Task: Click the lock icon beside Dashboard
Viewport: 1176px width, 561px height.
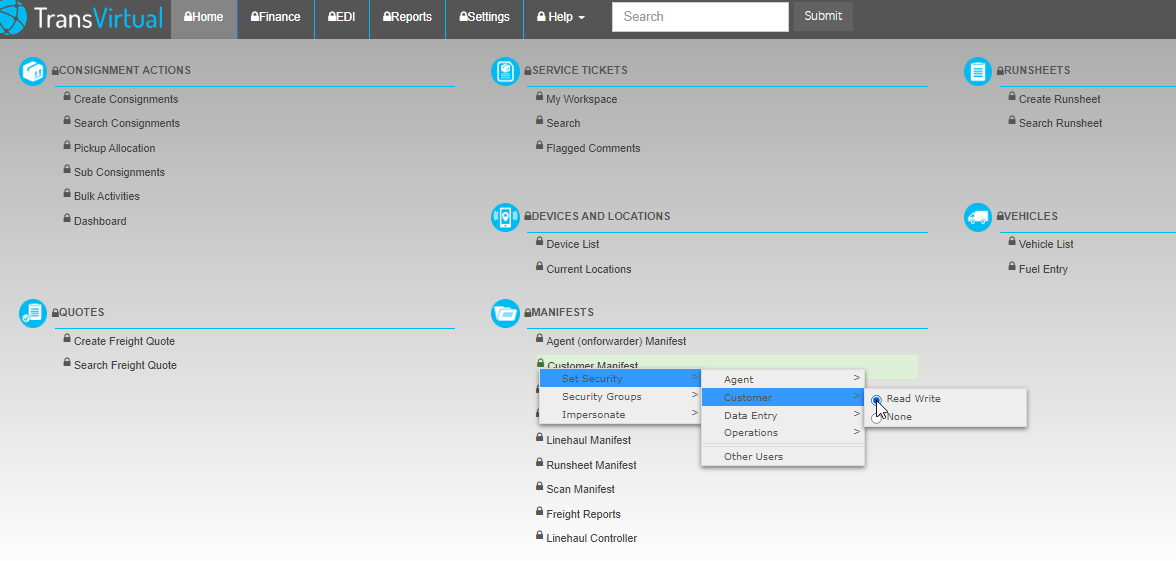Action: (67, 218)
